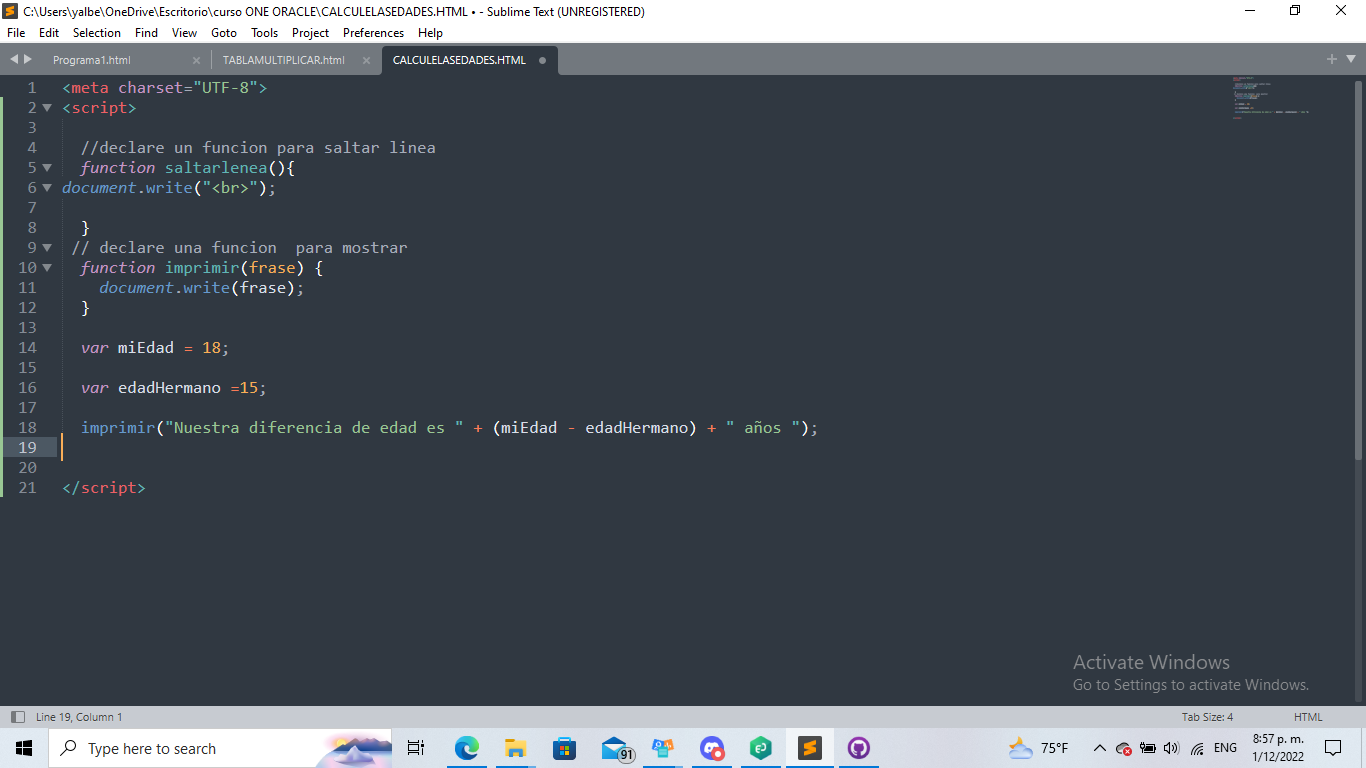Open the View menu
This screenshot has height=768, width=1366.
(x=184, y=33)
